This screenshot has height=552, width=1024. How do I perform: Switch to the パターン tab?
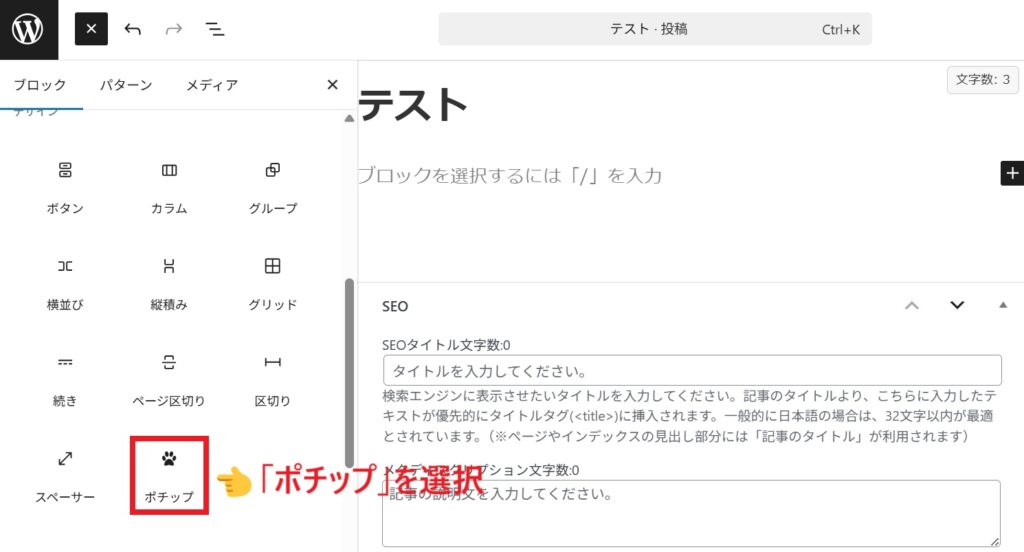[126, 85]
